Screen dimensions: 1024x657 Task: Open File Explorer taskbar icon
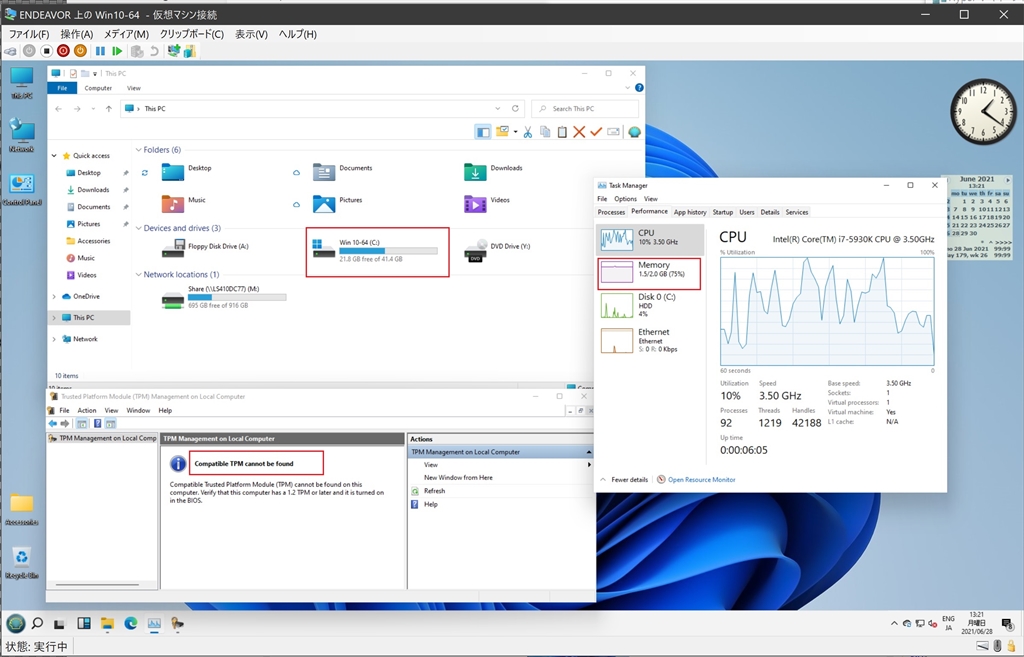(x=107, y=624)
